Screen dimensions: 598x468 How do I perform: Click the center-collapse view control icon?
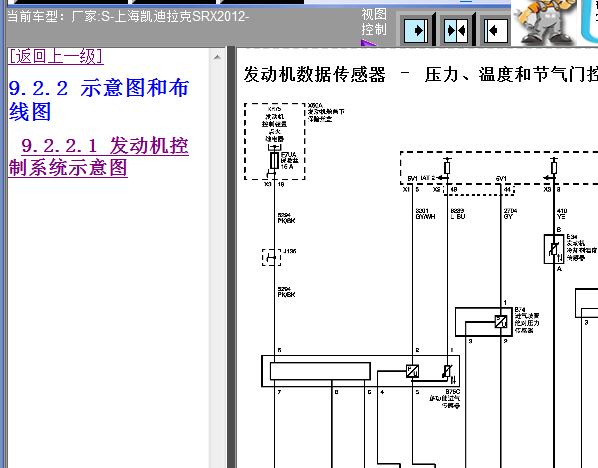(456, 30)
